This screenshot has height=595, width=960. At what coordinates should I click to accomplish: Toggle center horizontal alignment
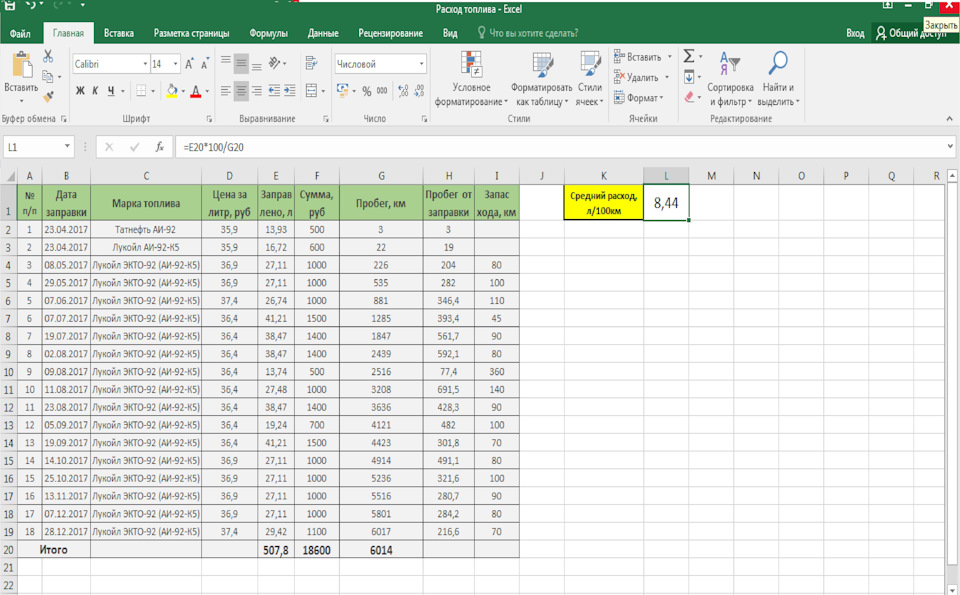(241, 91)
